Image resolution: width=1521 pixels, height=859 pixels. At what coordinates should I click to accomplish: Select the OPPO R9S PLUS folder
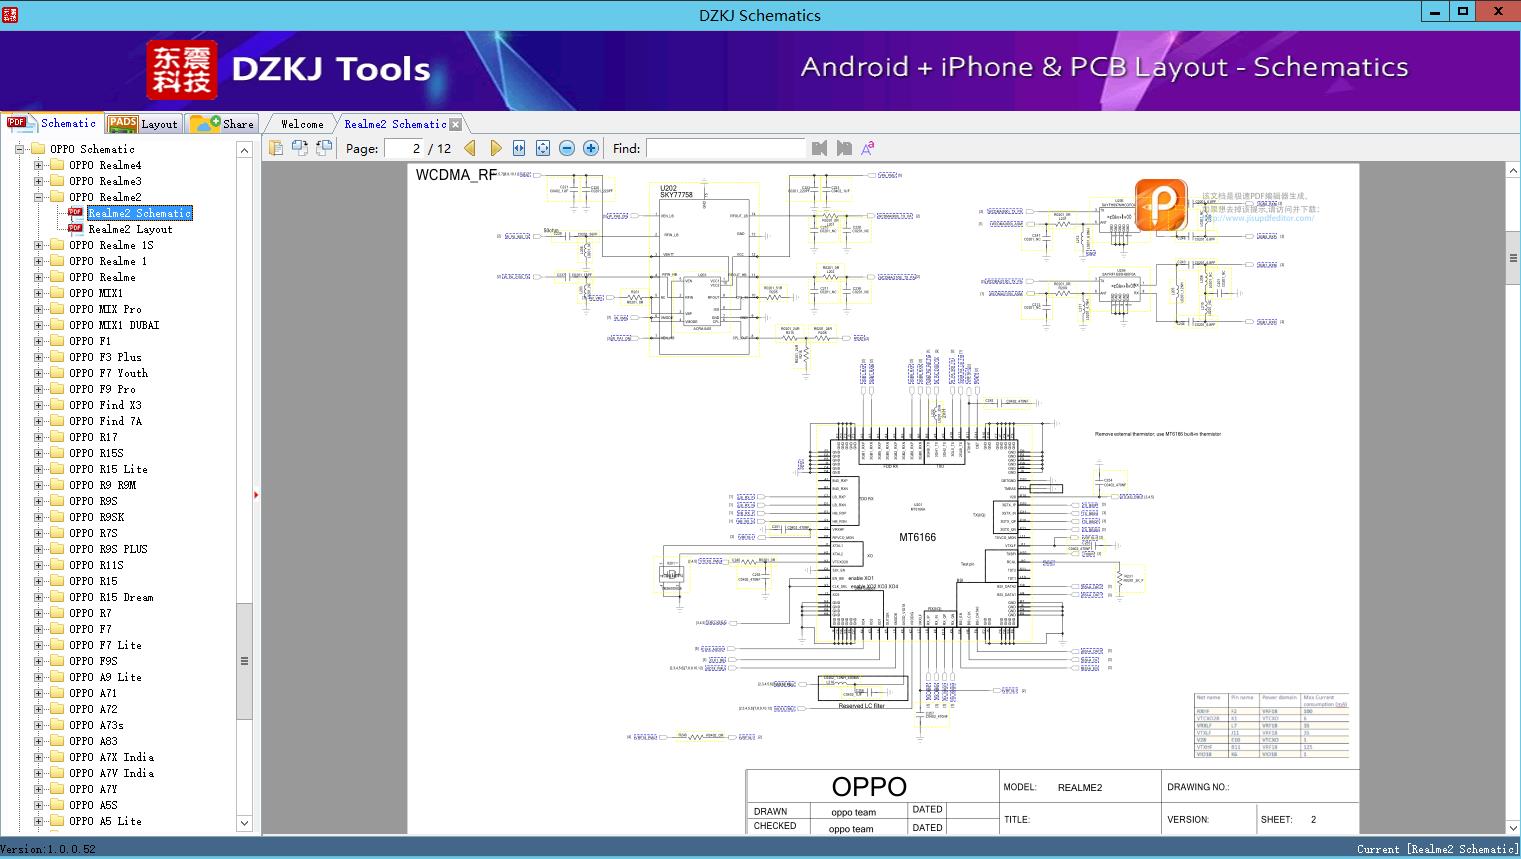click(x=108, y=549)
